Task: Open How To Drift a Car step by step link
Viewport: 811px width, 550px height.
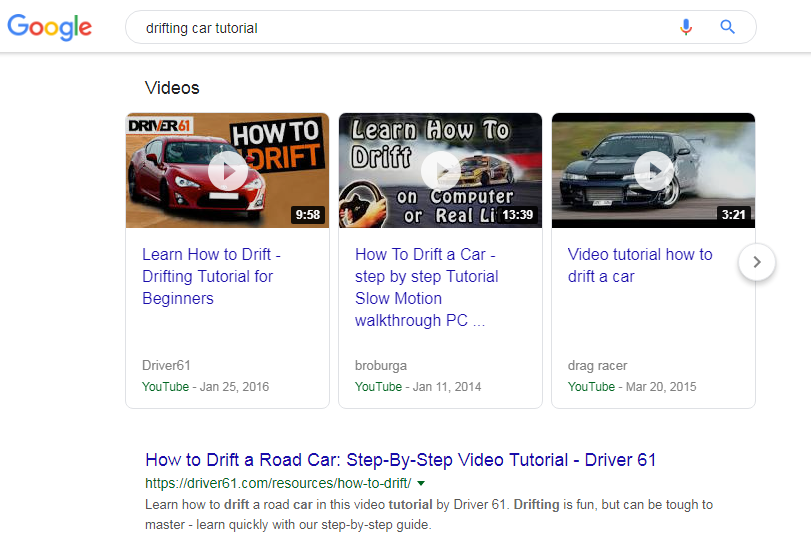Action: point(427,287)
